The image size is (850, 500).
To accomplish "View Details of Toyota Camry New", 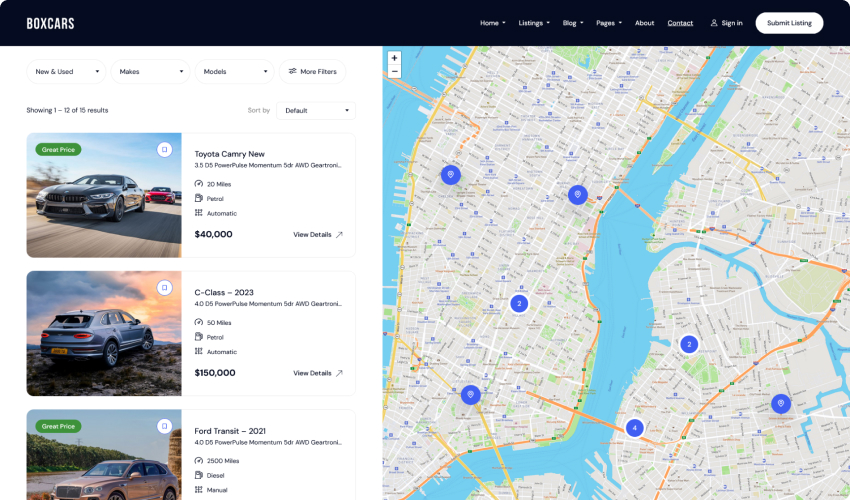I will (317, 234).
